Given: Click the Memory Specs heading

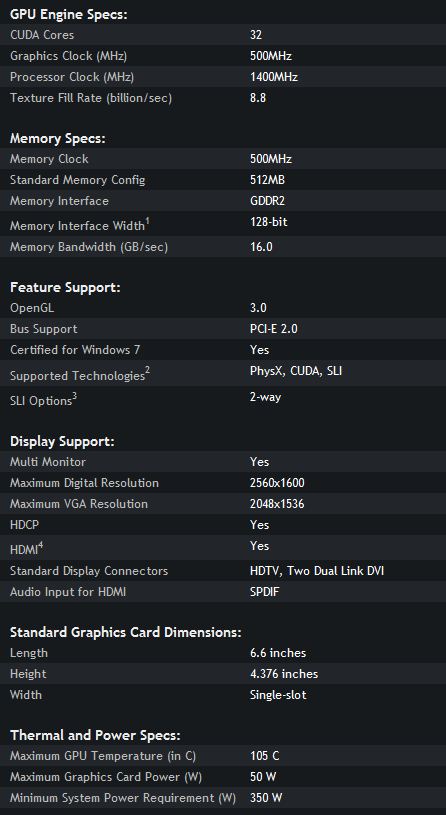Looking at the screenshot, I should tap(58, 139).
